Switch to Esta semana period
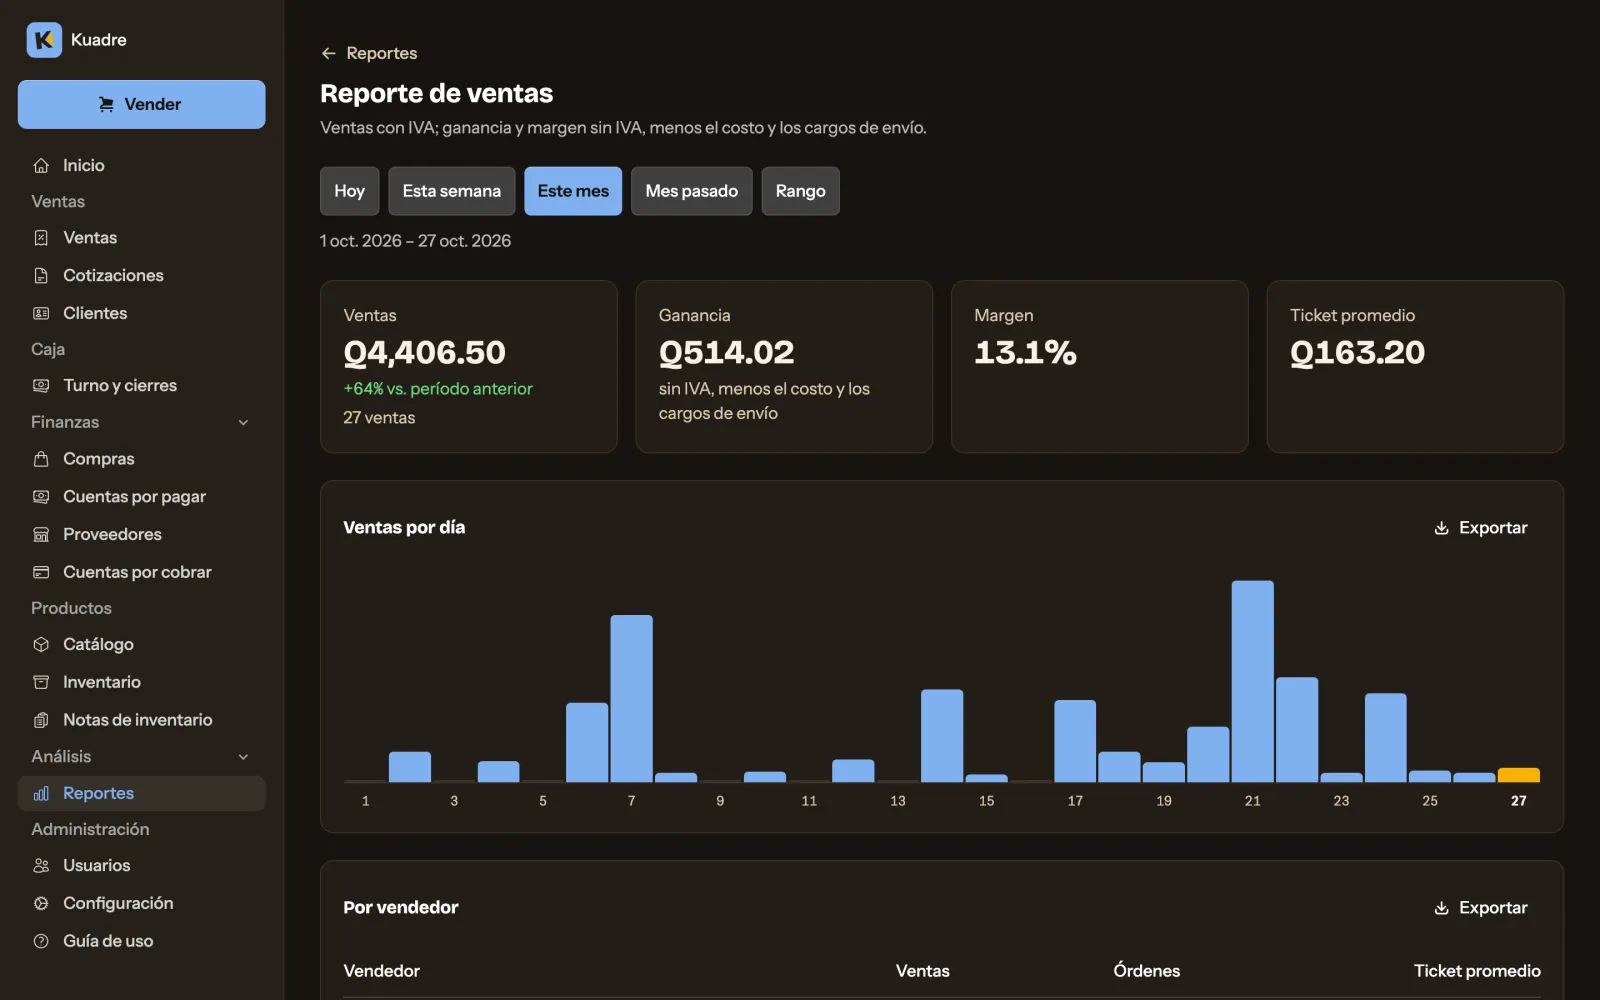Image resolution: width=1600 pixels, height=1000 pixels. coord(452,191)
